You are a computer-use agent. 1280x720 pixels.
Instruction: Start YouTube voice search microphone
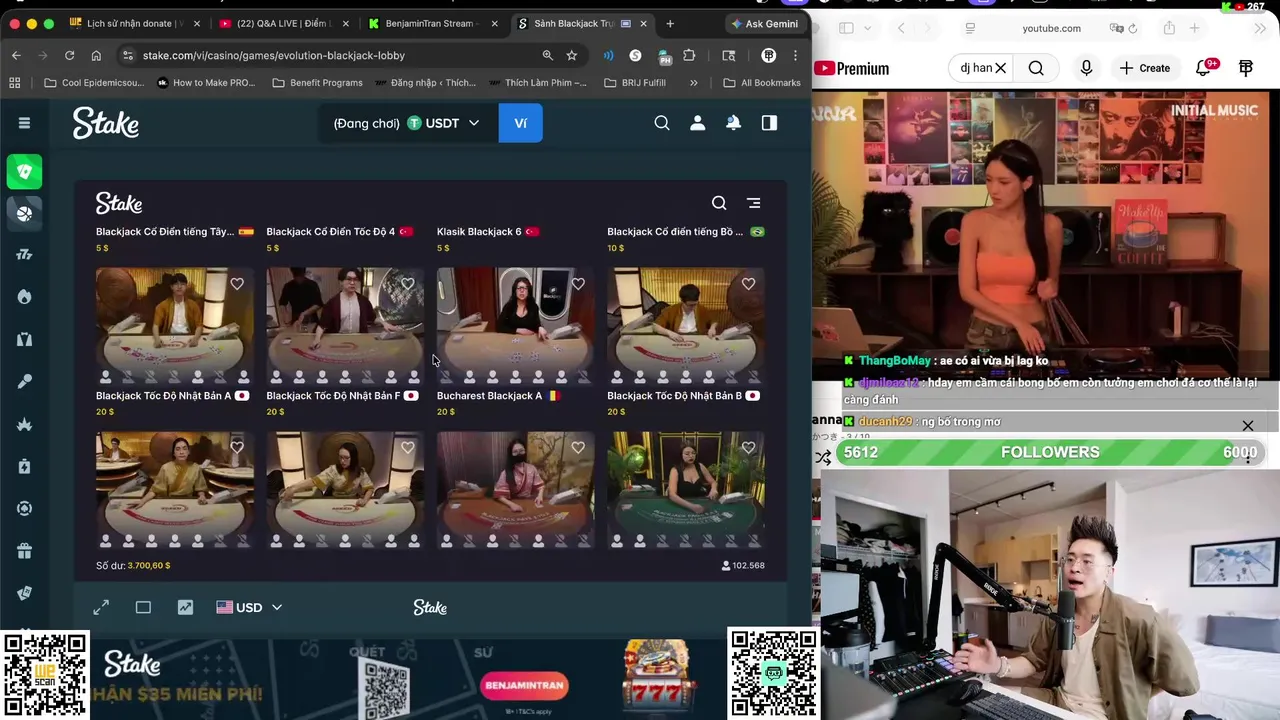point(1086,68)
